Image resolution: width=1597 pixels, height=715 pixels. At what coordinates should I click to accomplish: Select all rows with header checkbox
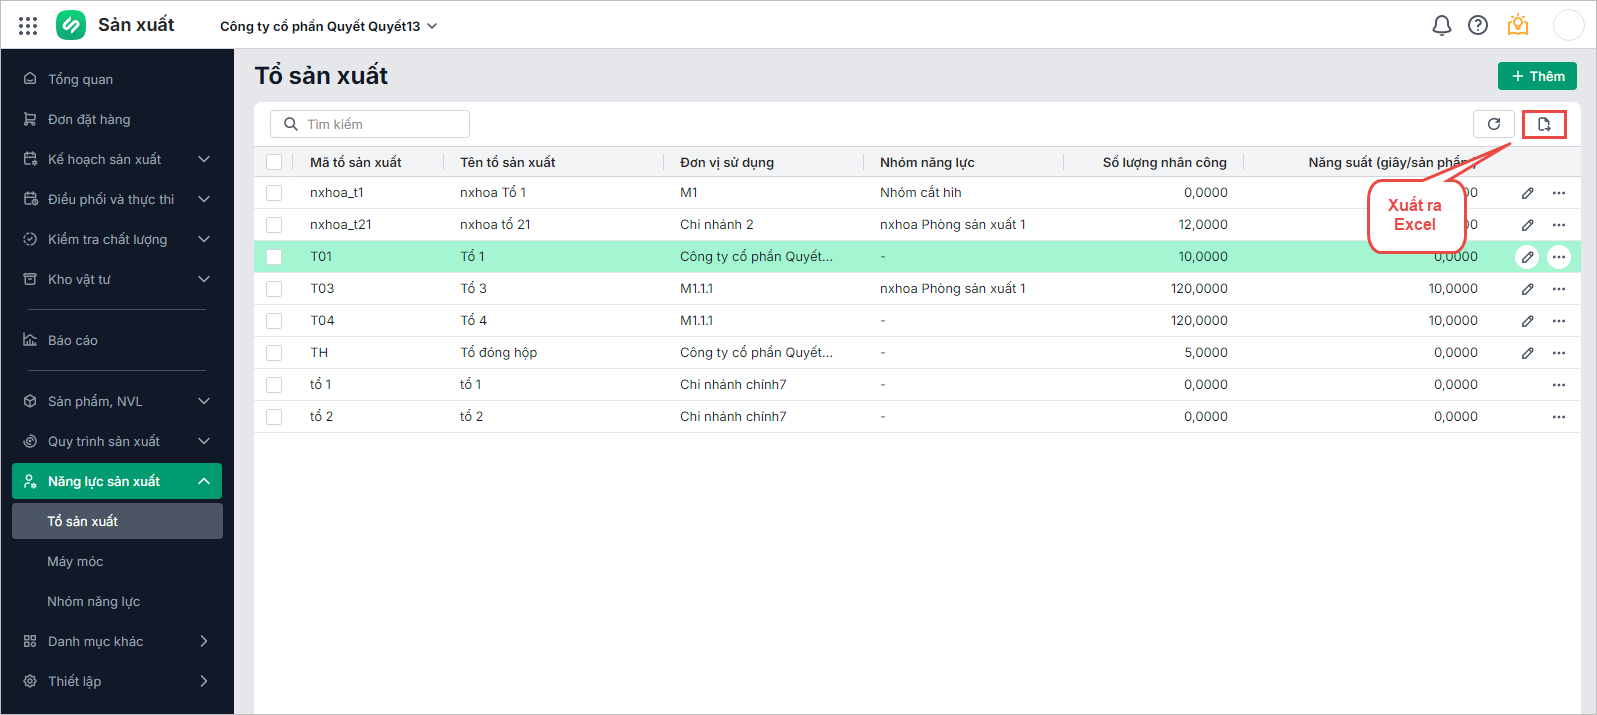(x=274, y=162)
